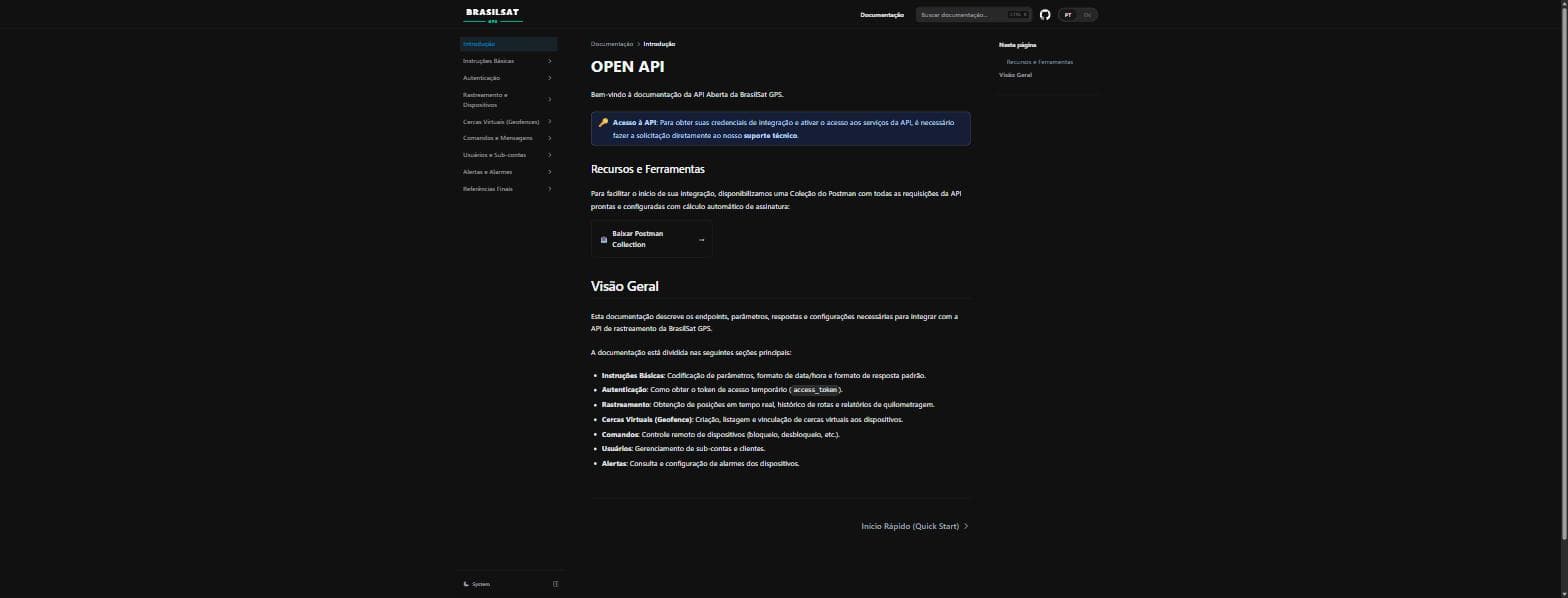This screenshot has height=598, width=1568.
Task: Open Rastreamento e Dispositivos item
Action: [486, 100]
